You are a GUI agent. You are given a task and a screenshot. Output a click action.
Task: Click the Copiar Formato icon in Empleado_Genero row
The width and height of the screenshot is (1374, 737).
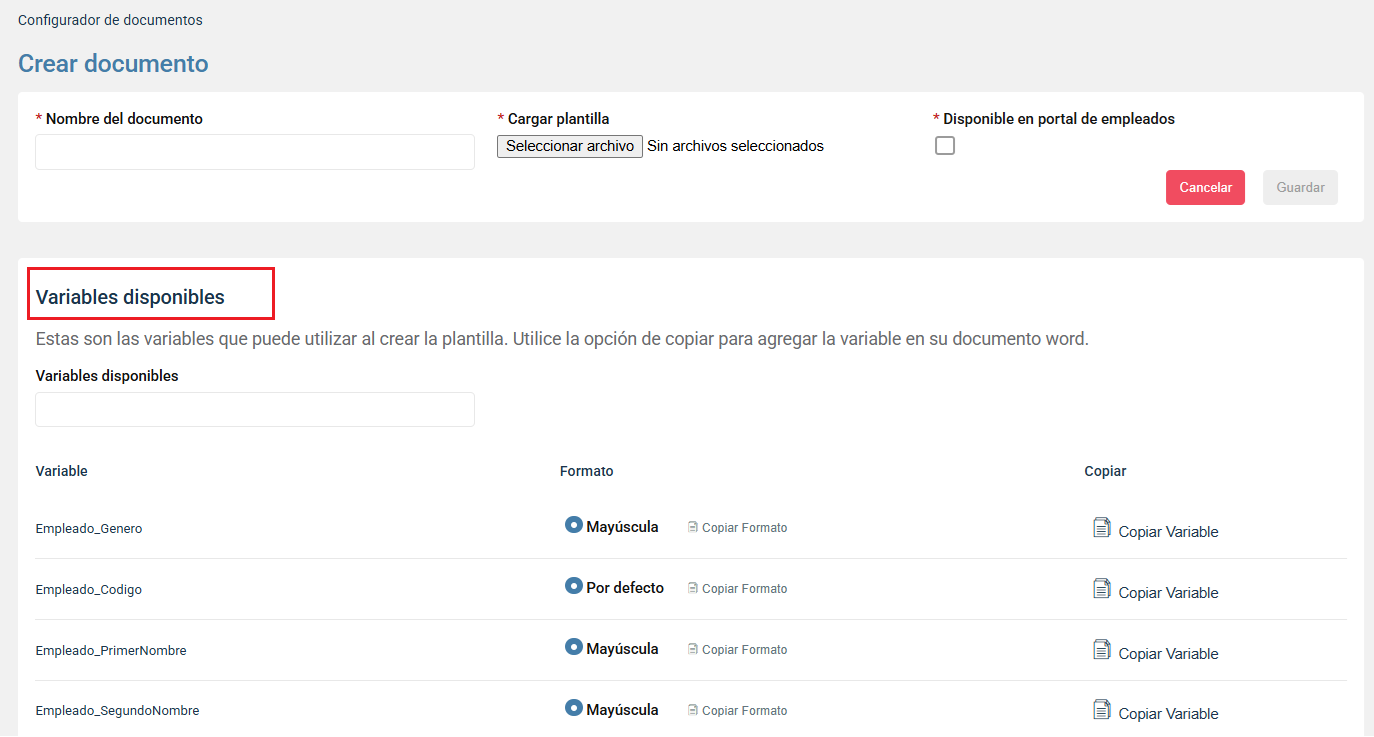(692, 527)
